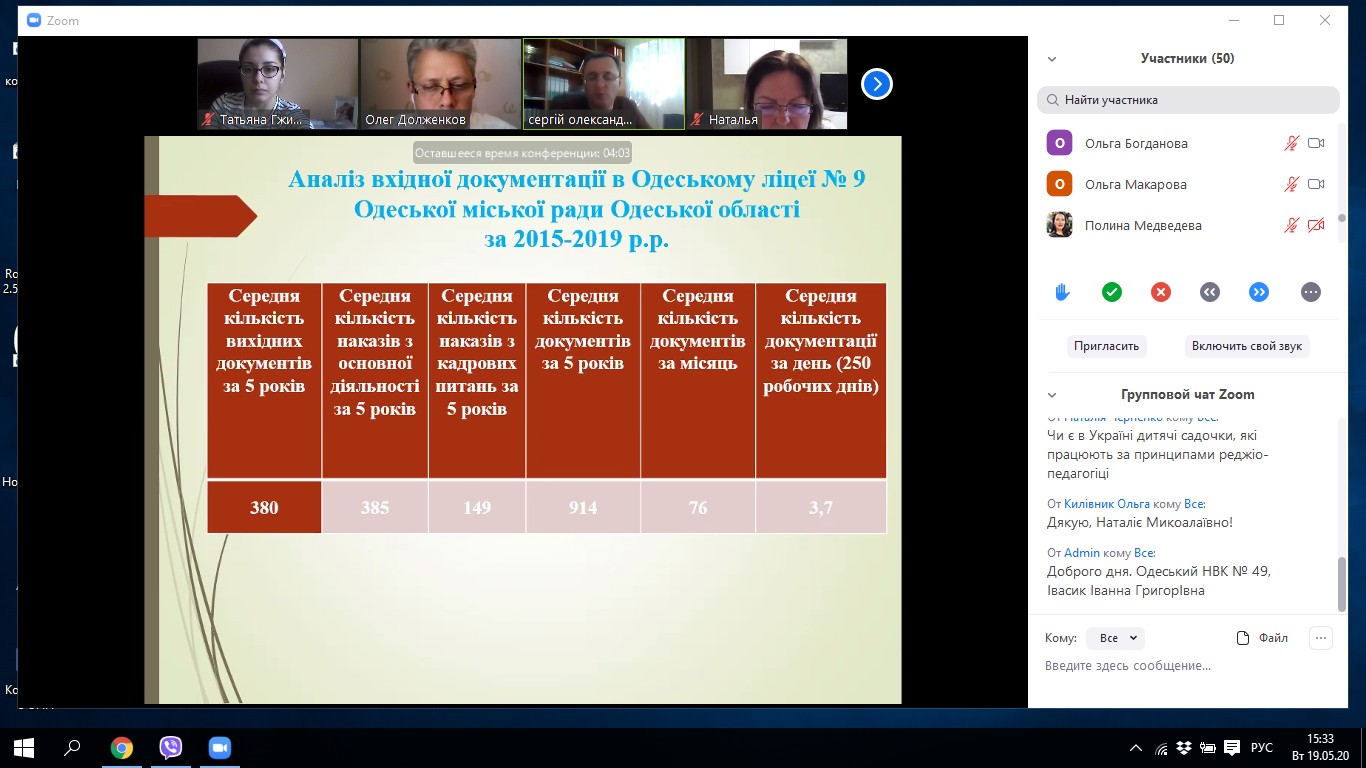Click the Dropbox tray icon

pyautogui.click(x=1184, y=748)
